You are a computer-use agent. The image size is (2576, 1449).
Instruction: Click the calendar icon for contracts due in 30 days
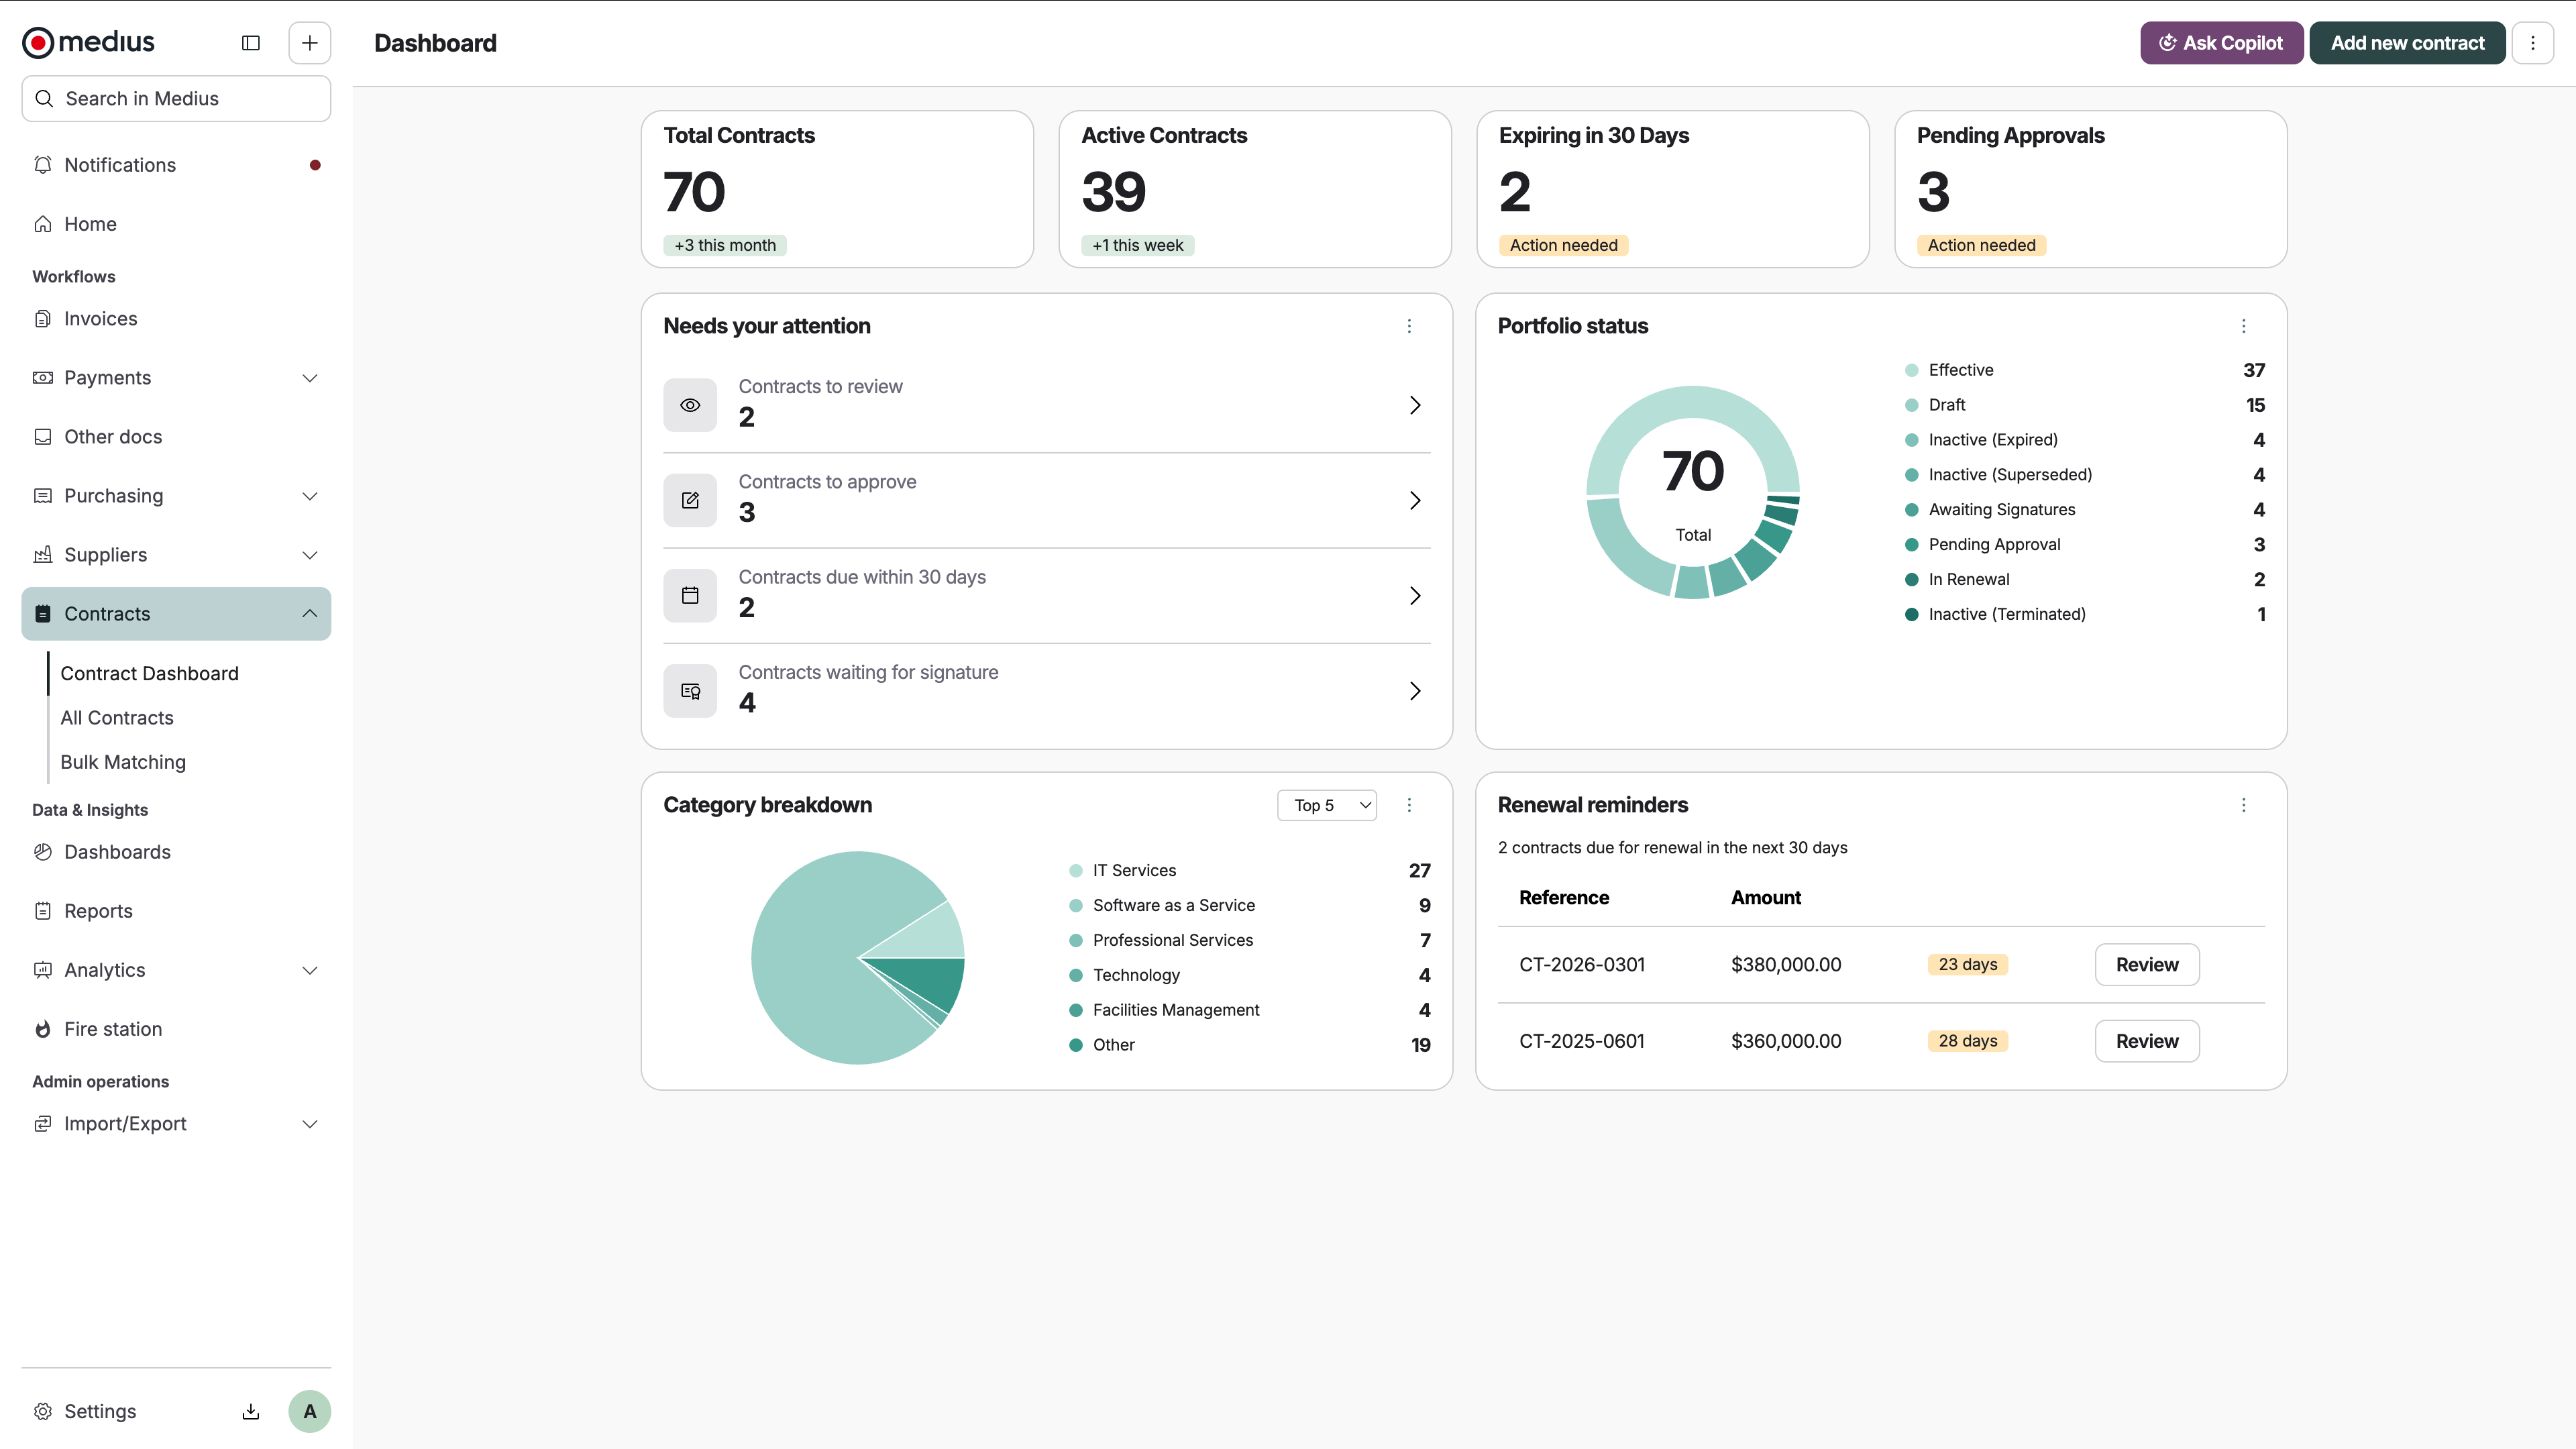pos(690,596)
